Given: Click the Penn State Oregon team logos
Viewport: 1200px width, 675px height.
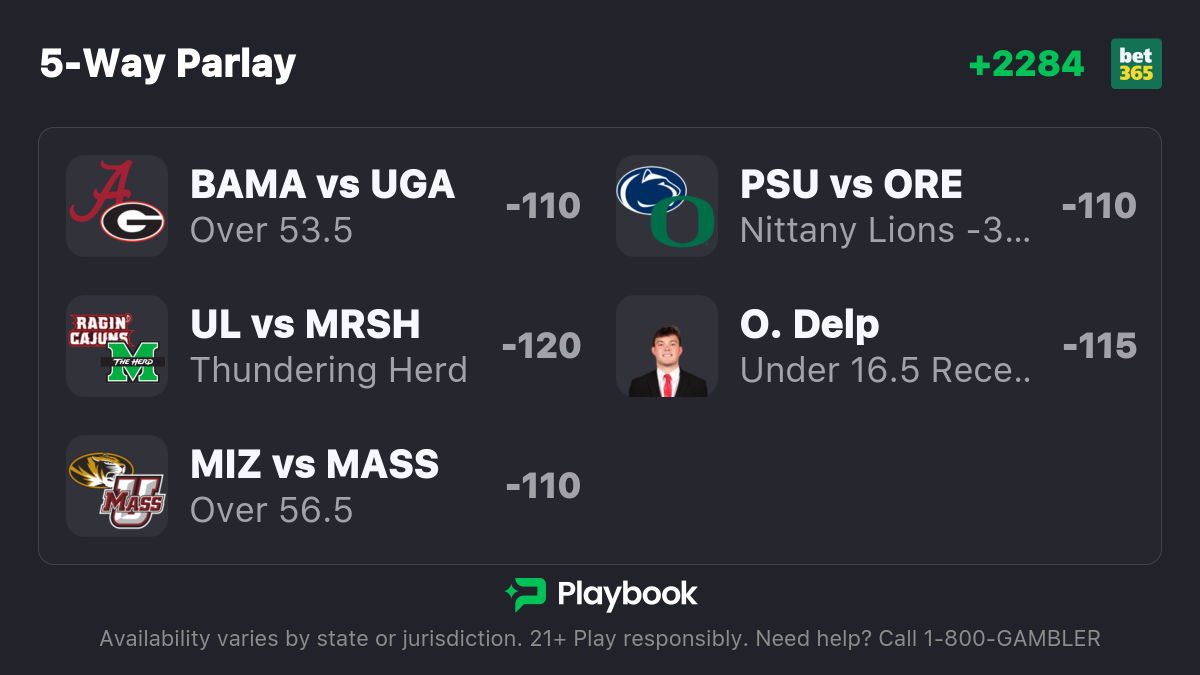Looking at the screenshot, I should click(x=667, y=206).
